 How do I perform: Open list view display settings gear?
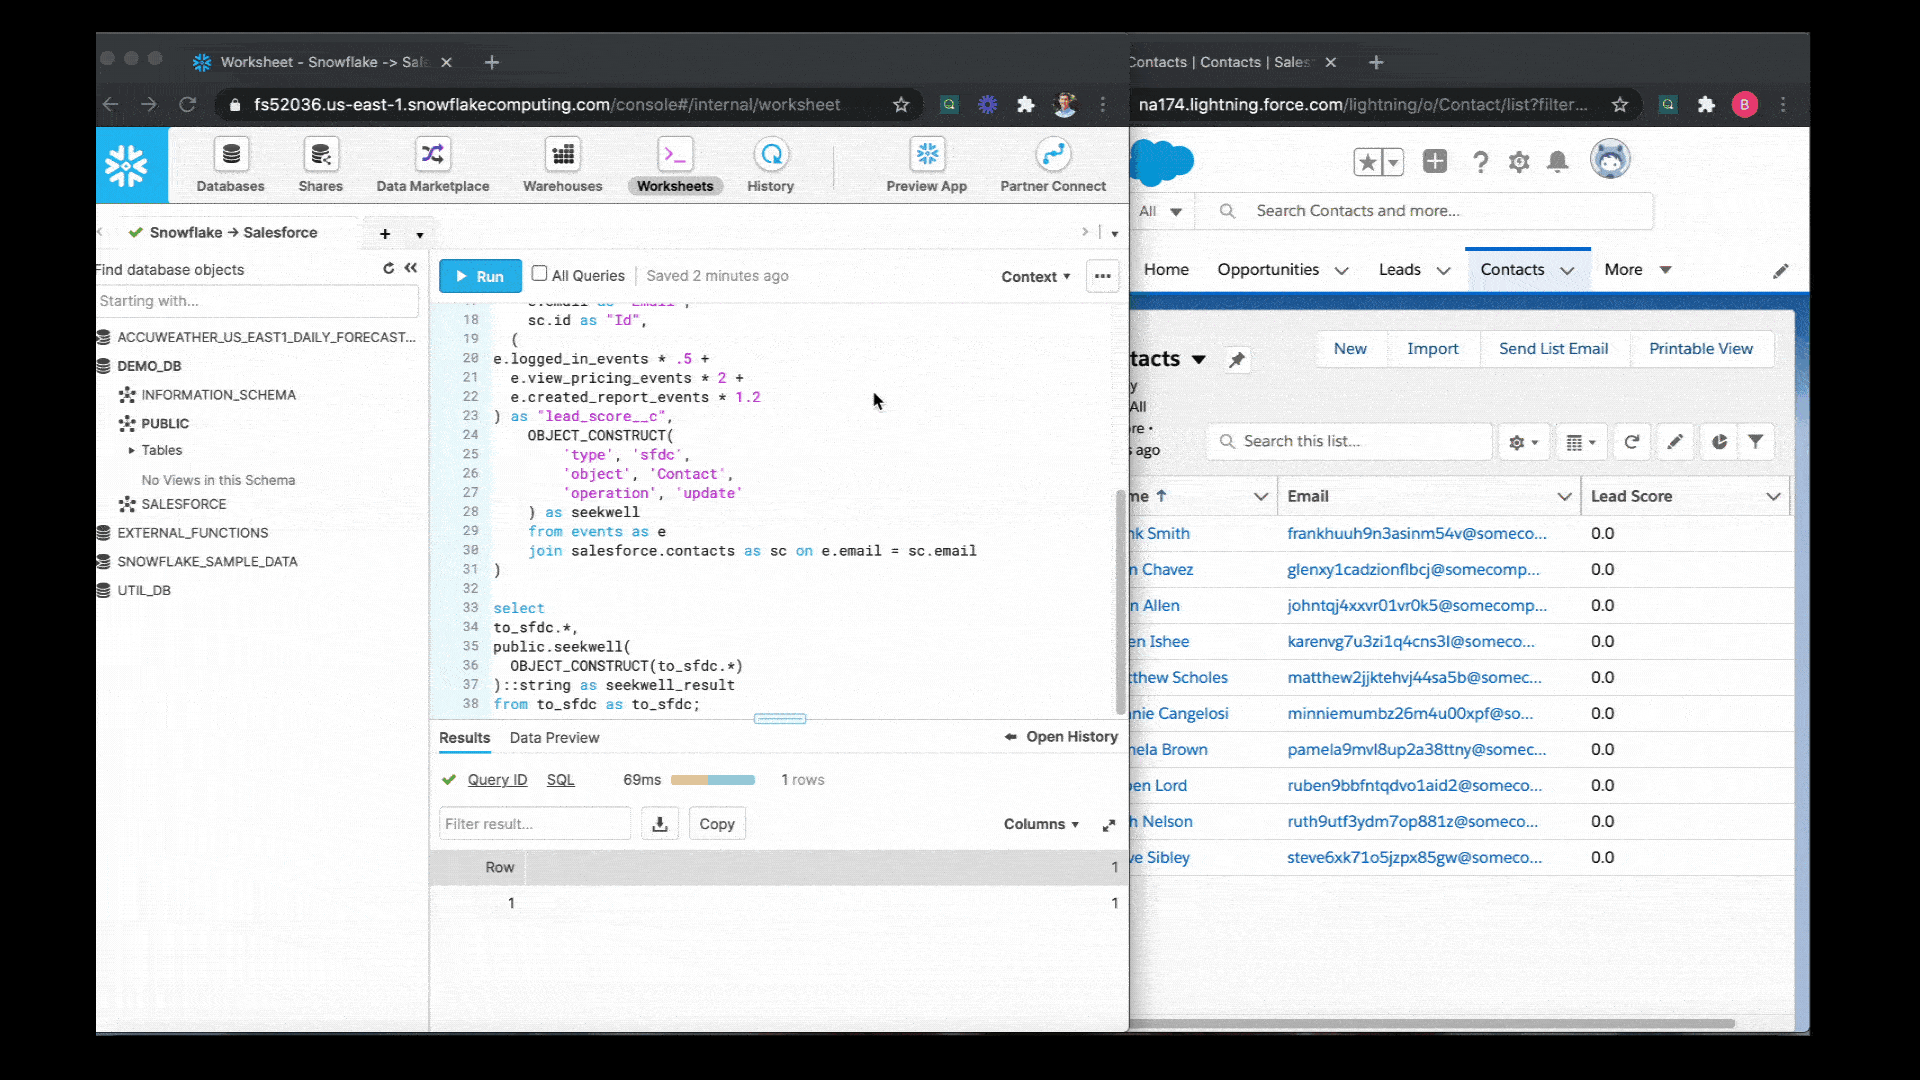click(x=1522, y=441)
